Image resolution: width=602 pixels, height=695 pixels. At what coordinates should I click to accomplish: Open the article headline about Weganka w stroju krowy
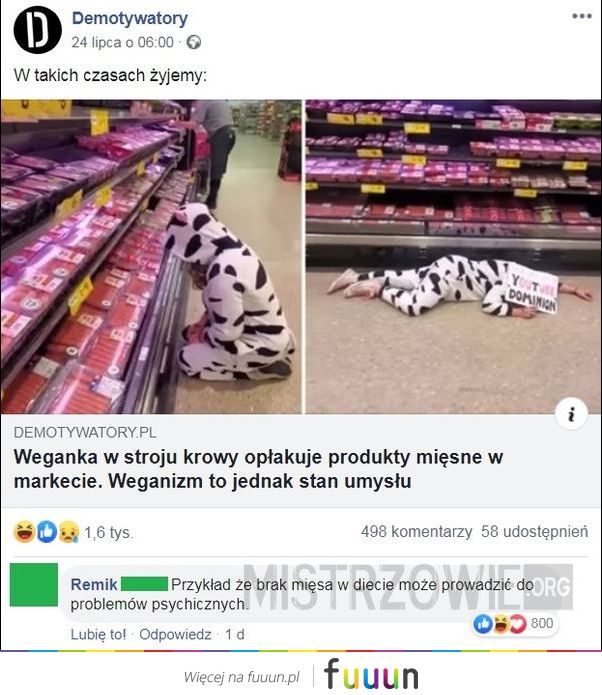coord(258,469)
